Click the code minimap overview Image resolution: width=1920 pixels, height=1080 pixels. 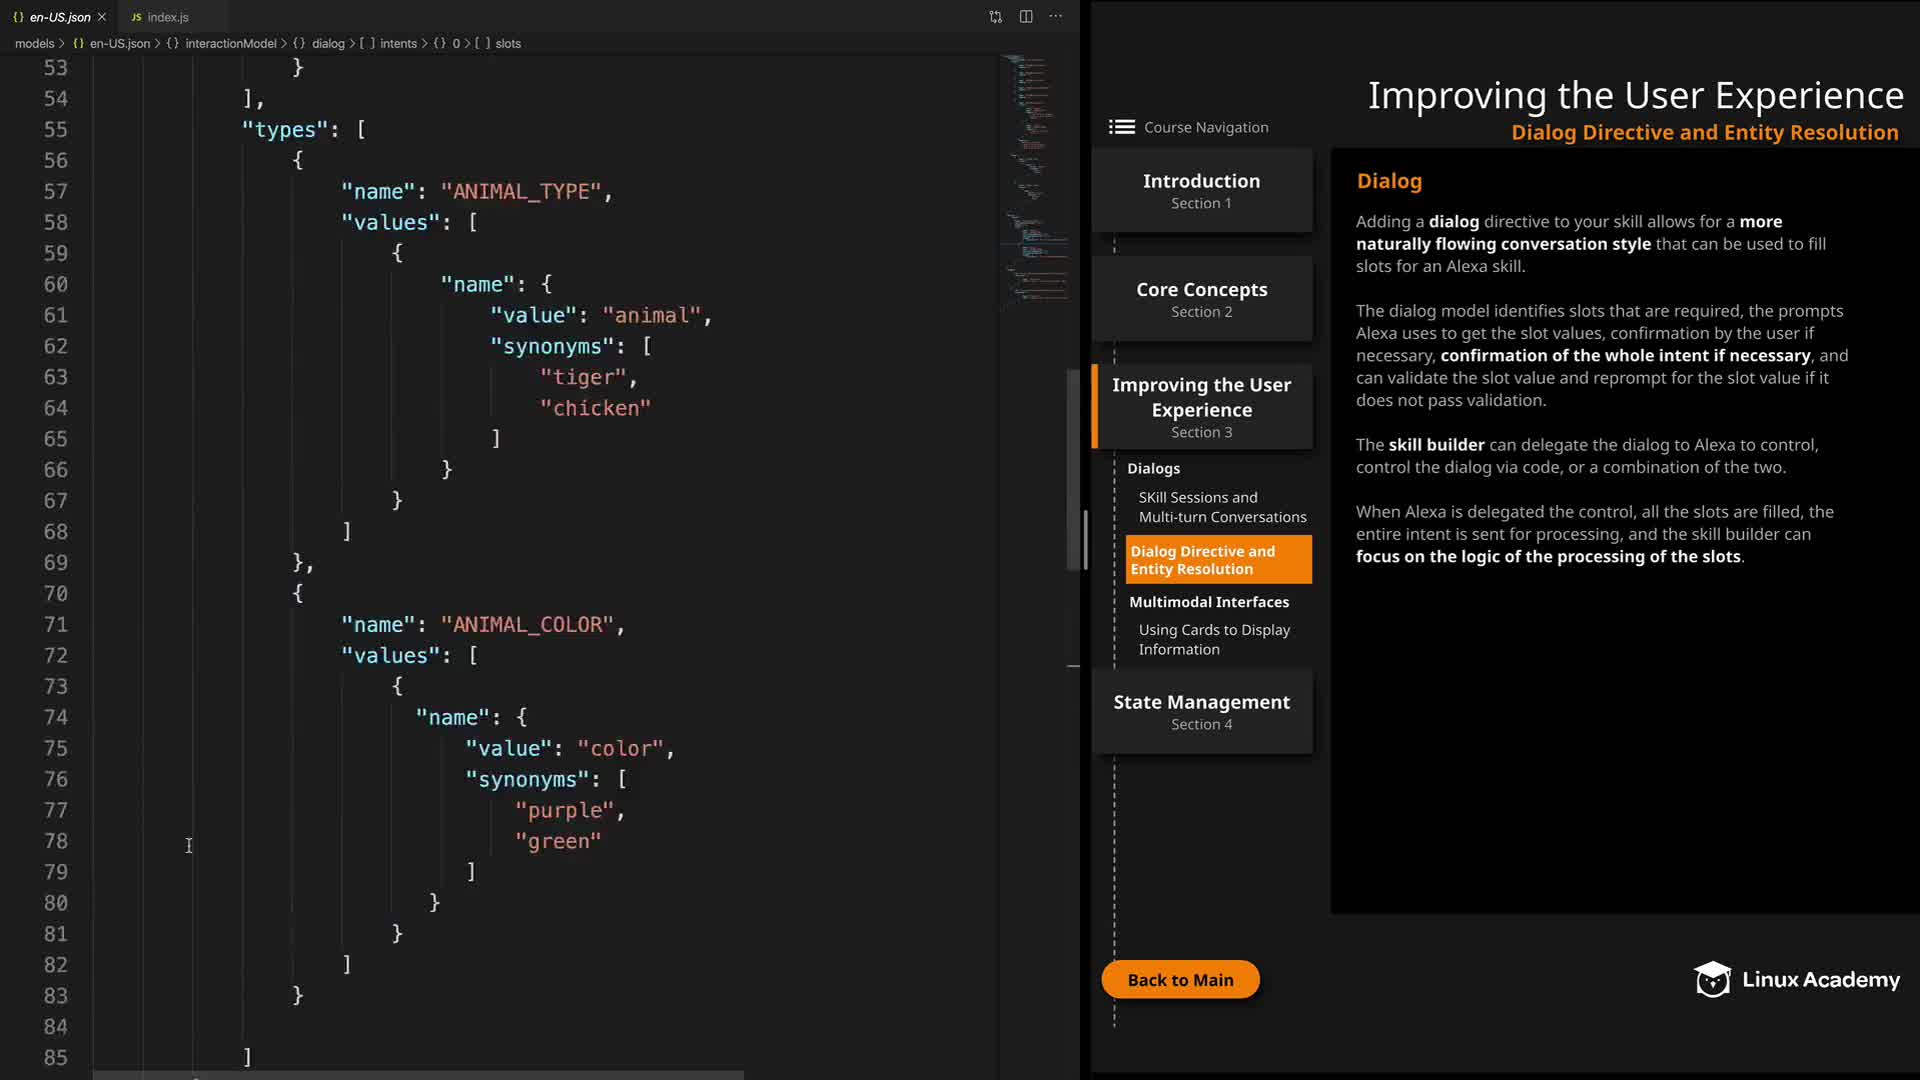[x=1034, y=180]
